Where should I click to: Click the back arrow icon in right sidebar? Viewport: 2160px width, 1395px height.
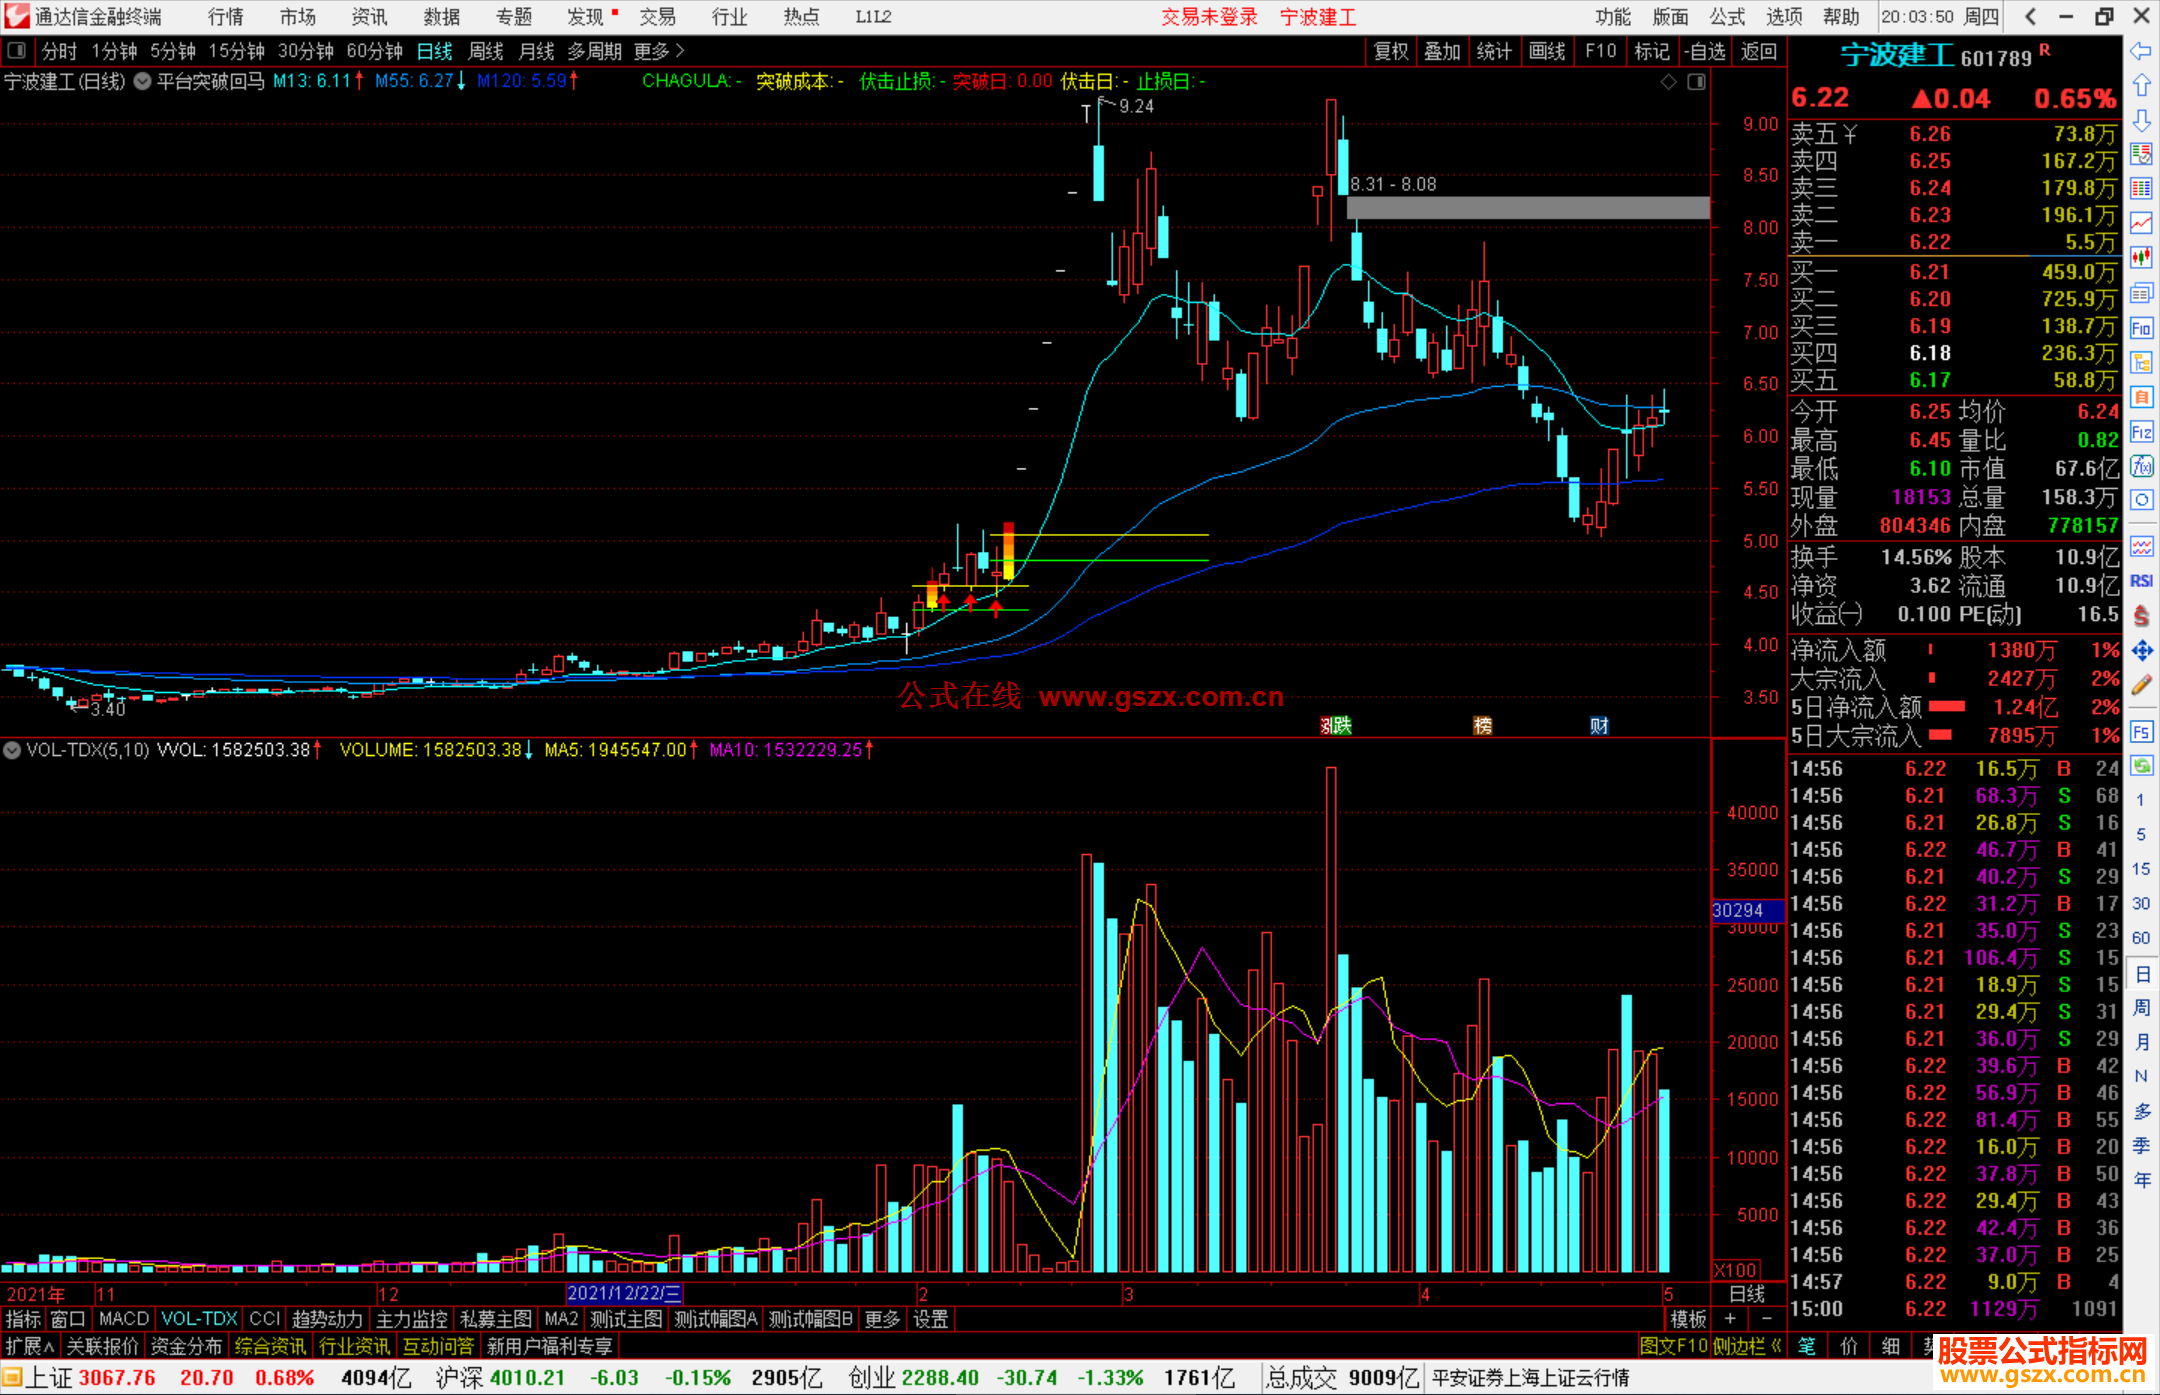(x=2141, y=51)
